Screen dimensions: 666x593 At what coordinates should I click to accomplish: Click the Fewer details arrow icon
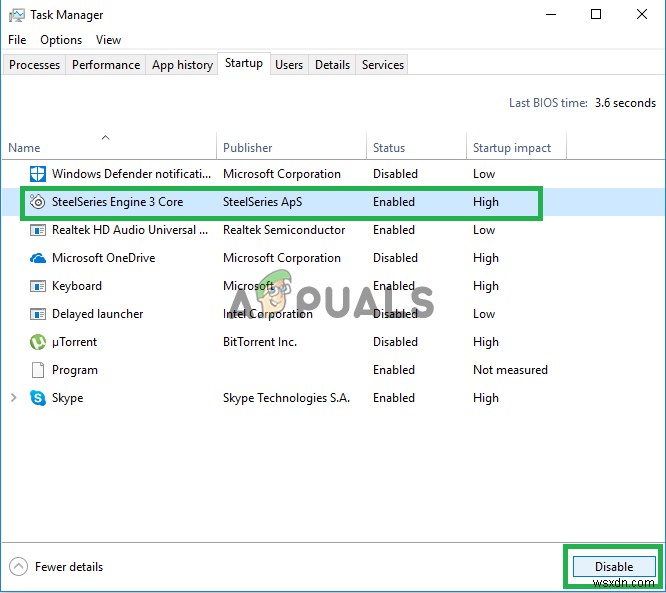[18, 567]
